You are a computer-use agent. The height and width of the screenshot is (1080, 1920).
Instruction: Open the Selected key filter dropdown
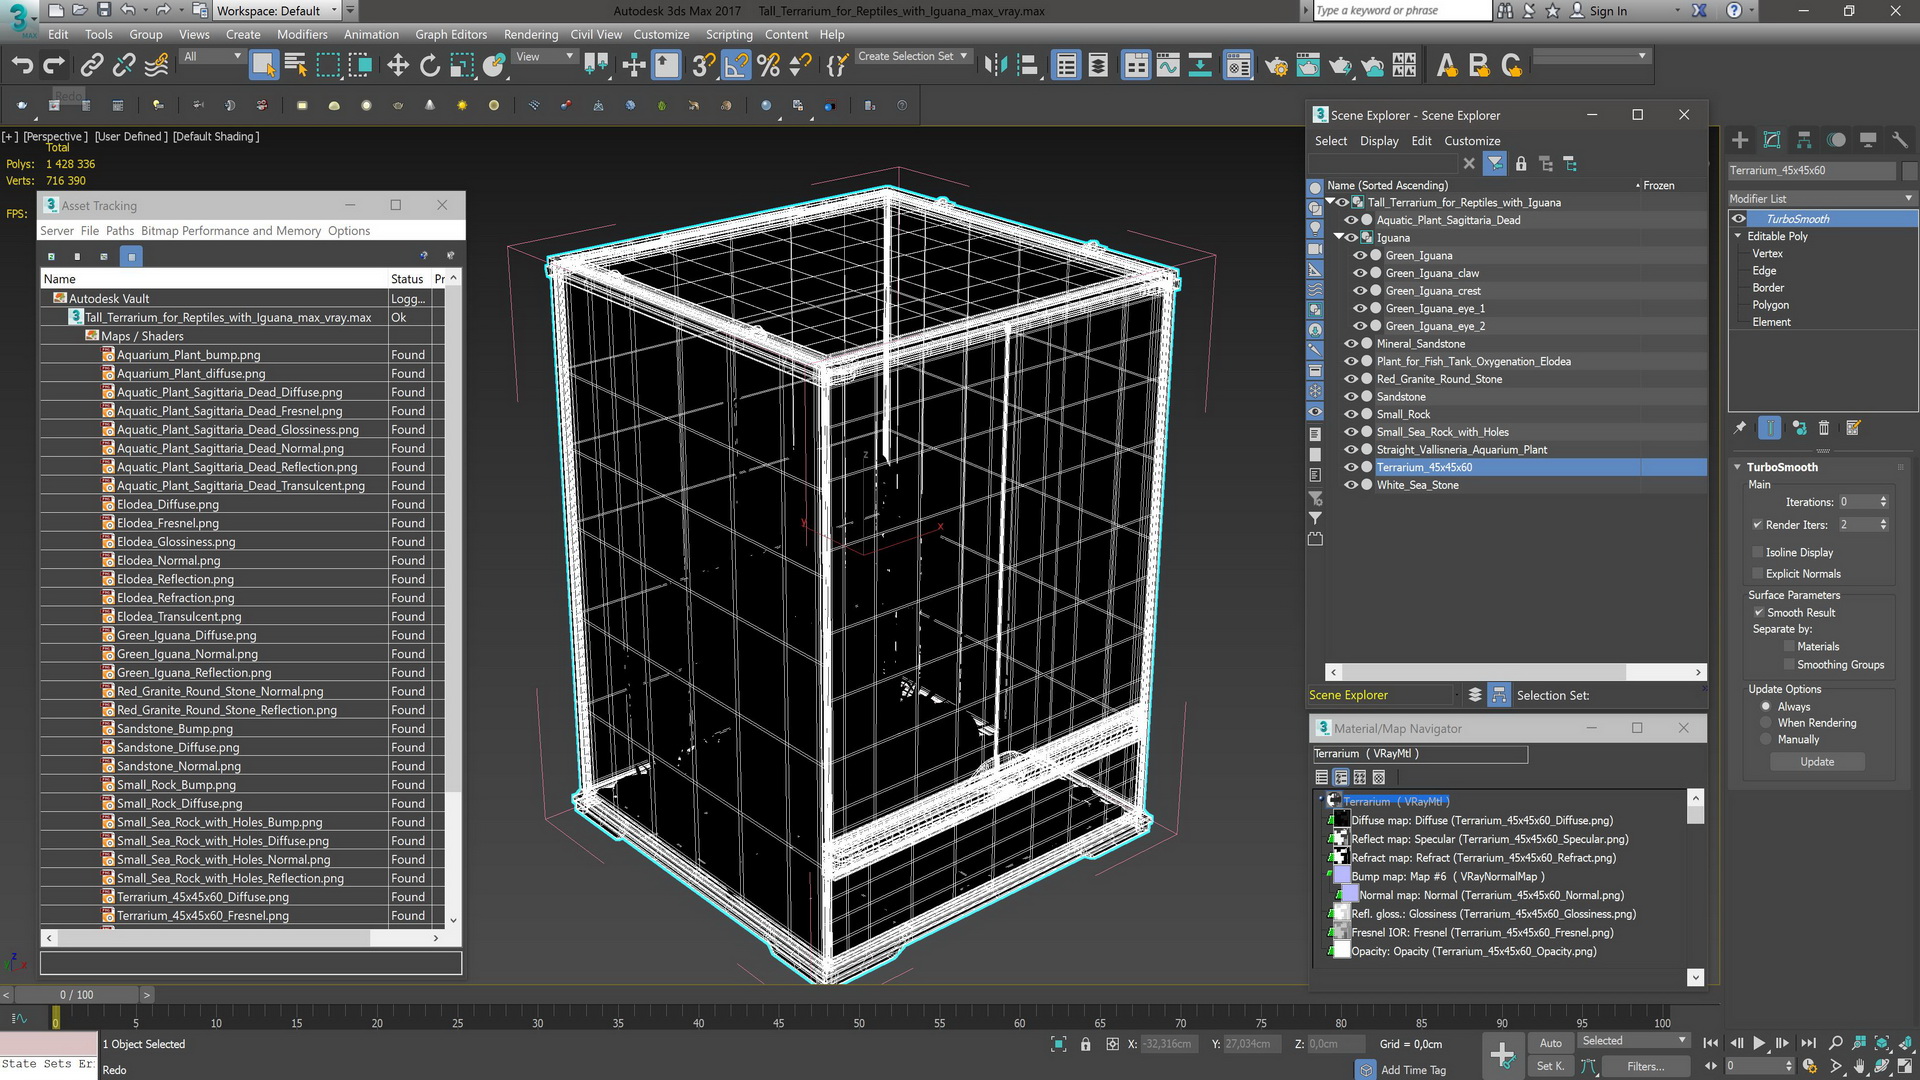tap(1633, 1041)
